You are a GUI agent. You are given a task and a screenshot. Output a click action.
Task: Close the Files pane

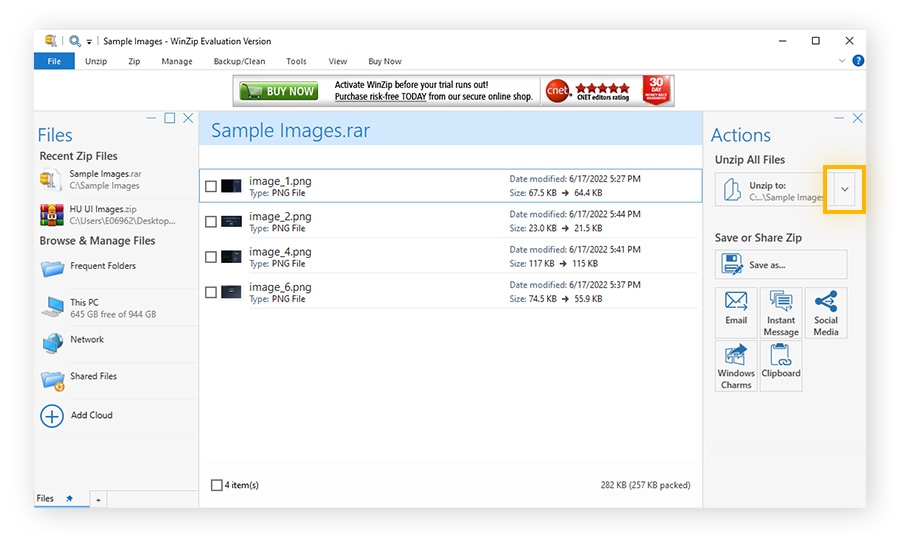(188, 118)
